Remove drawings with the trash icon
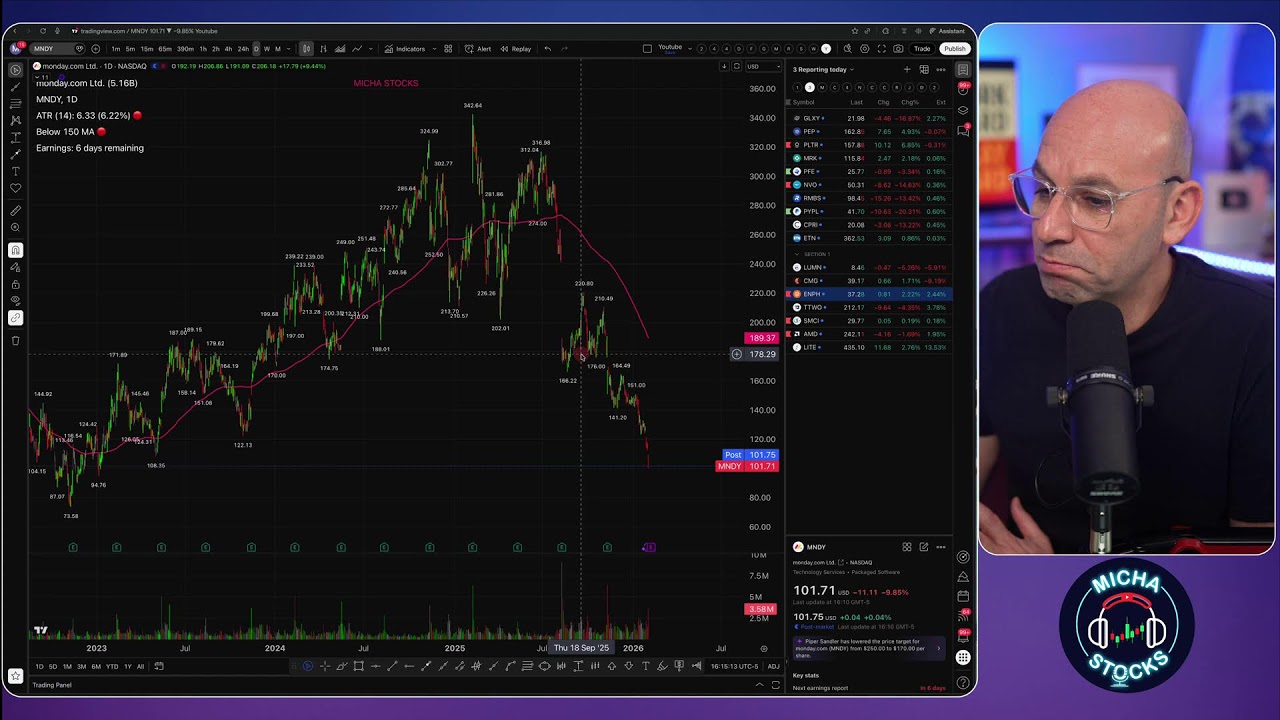 click(15, 341)
